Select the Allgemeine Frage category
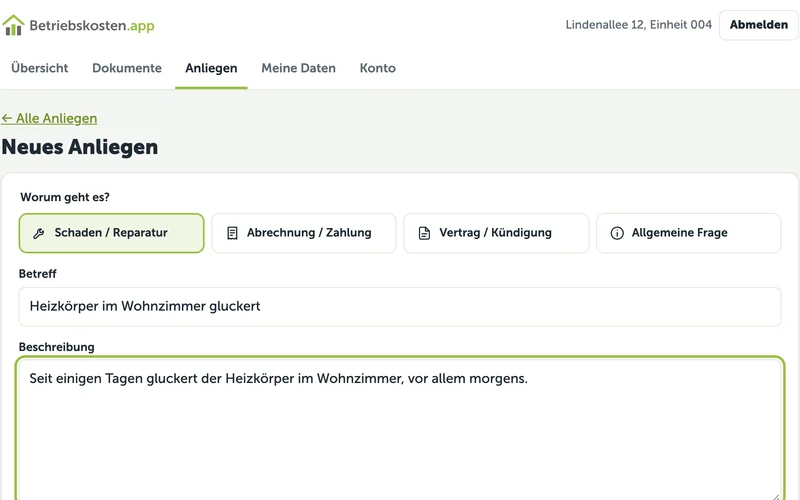 click(689, 233)
